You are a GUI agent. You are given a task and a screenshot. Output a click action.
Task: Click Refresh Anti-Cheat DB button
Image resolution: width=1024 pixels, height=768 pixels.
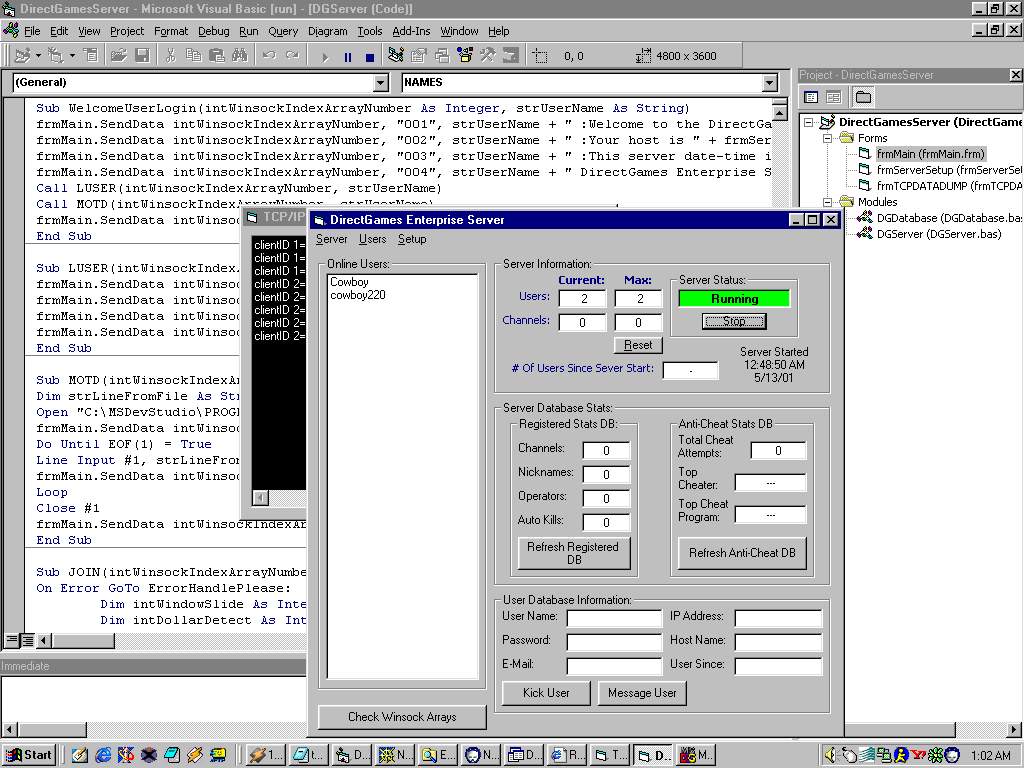742,553
